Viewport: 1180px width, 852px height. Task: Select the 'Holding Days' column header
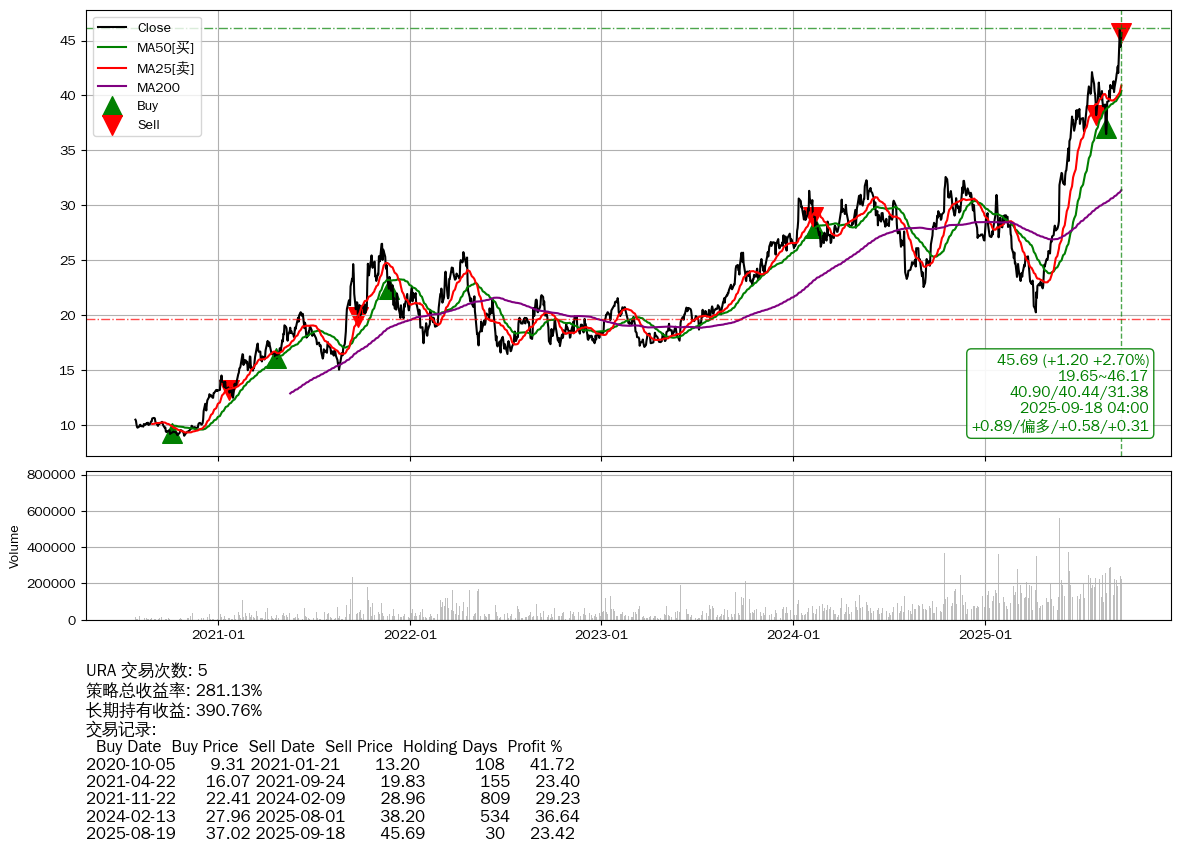coord(450,747)
